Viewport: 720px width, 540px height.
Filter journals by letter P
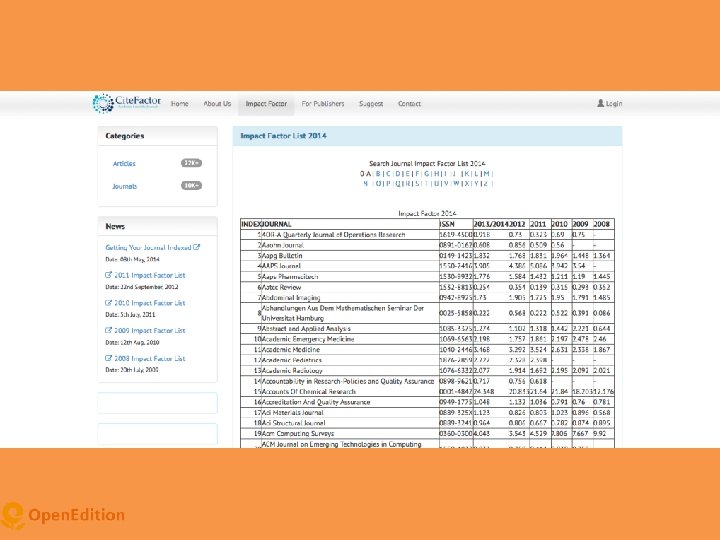[x=388, y=184]
